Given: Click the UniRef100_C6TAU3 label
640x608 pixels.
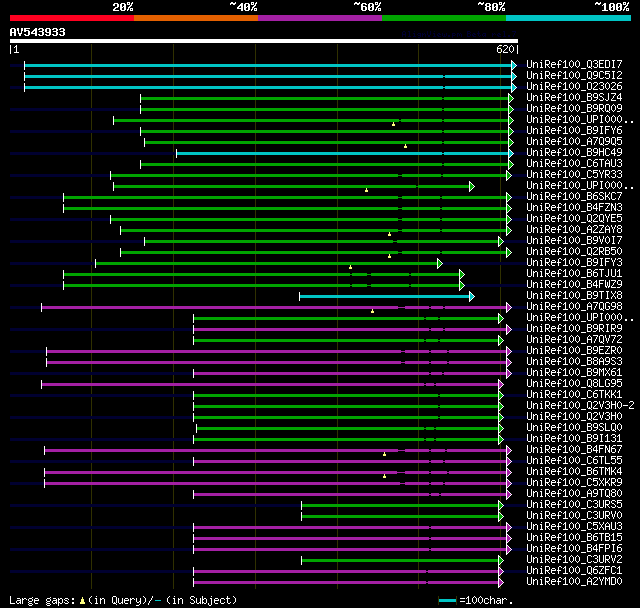Looking at the screenshot, I should point(574,164).
